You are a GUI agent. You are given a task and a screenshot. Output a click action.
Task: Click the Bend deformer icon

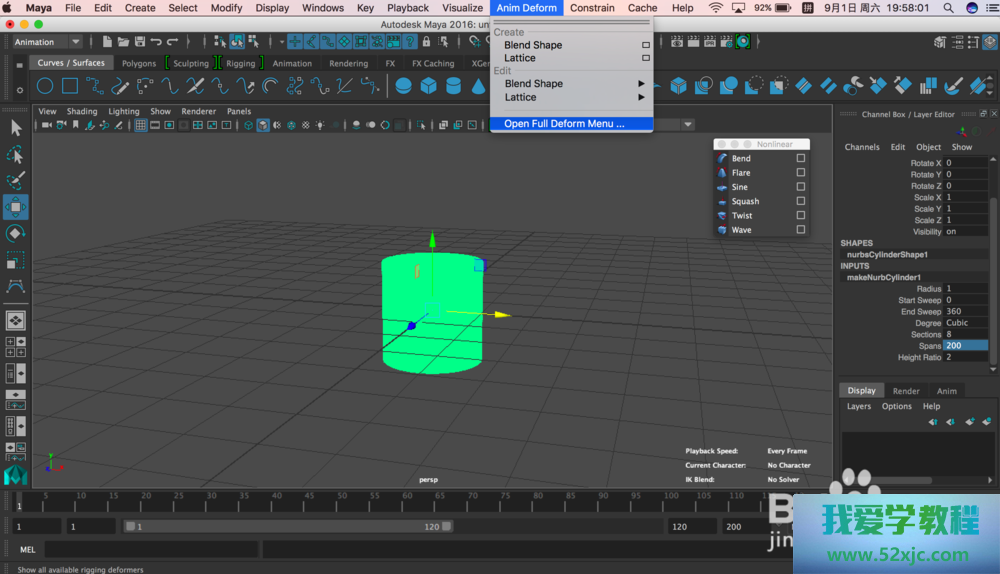click(x=722, y=158)
